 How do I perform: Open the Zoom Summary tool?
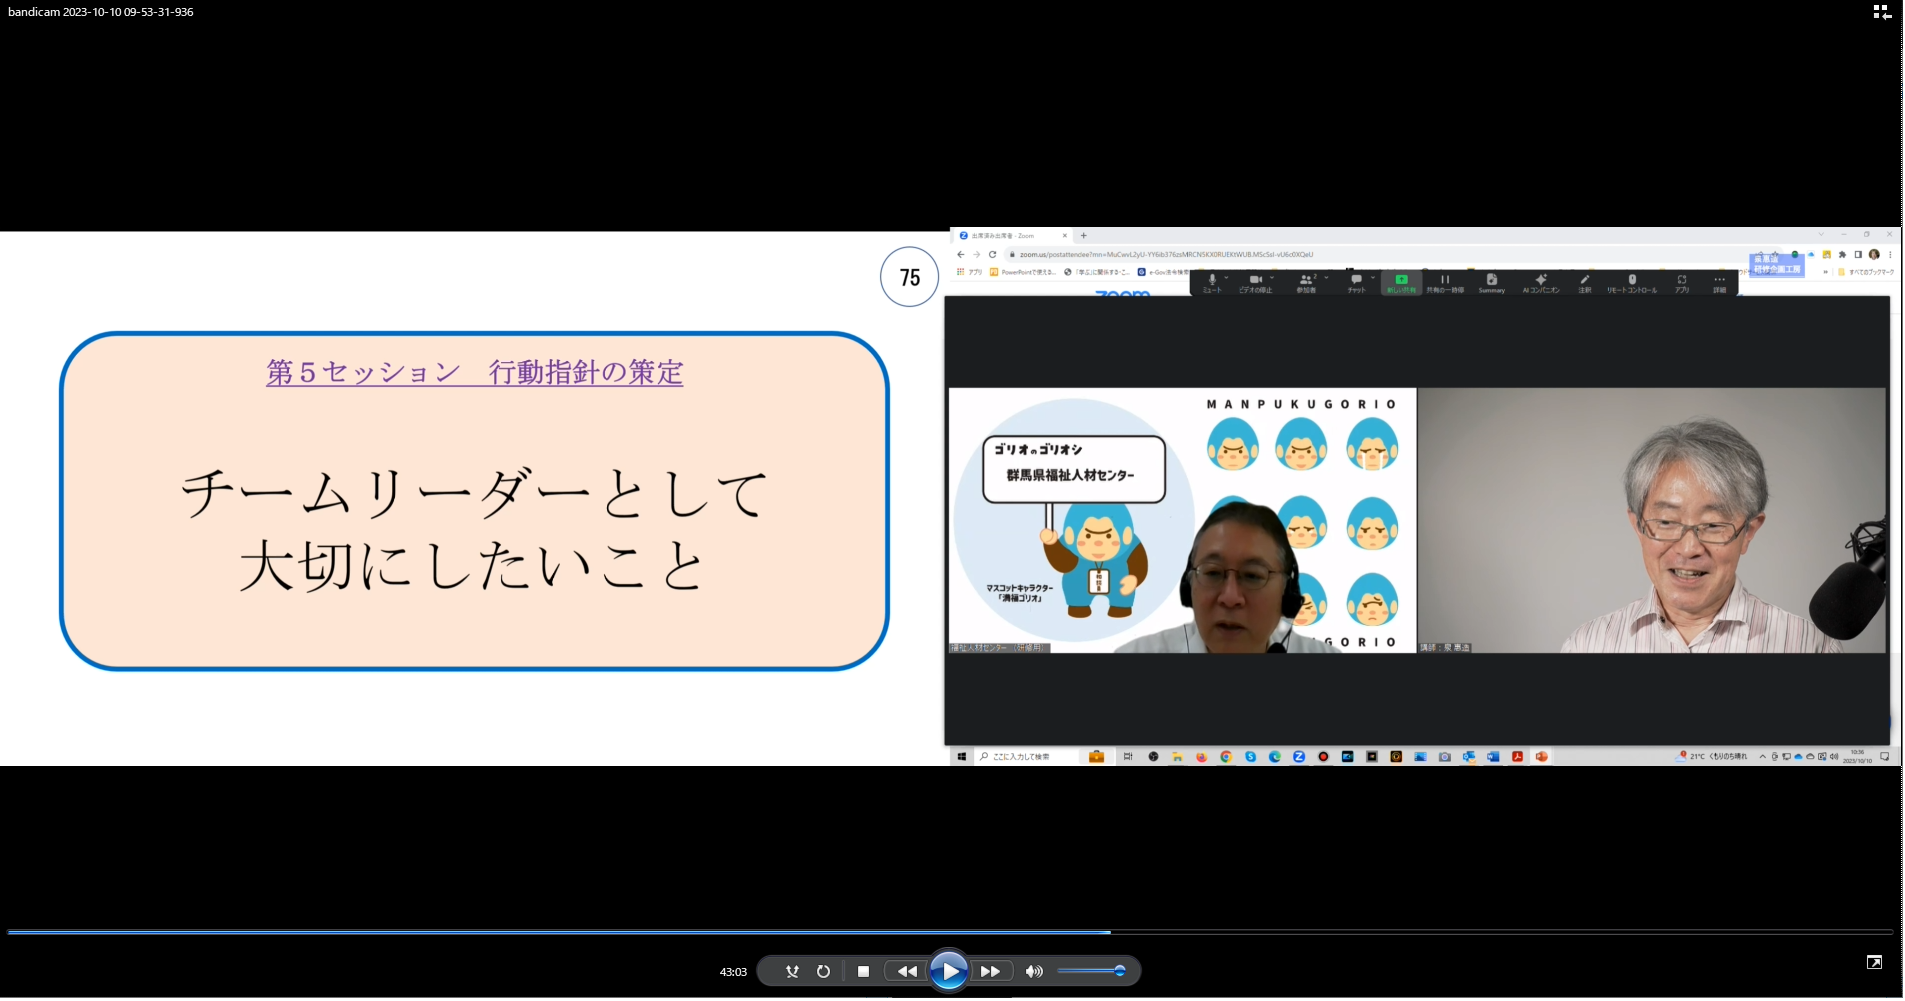tap(1491, 283)
